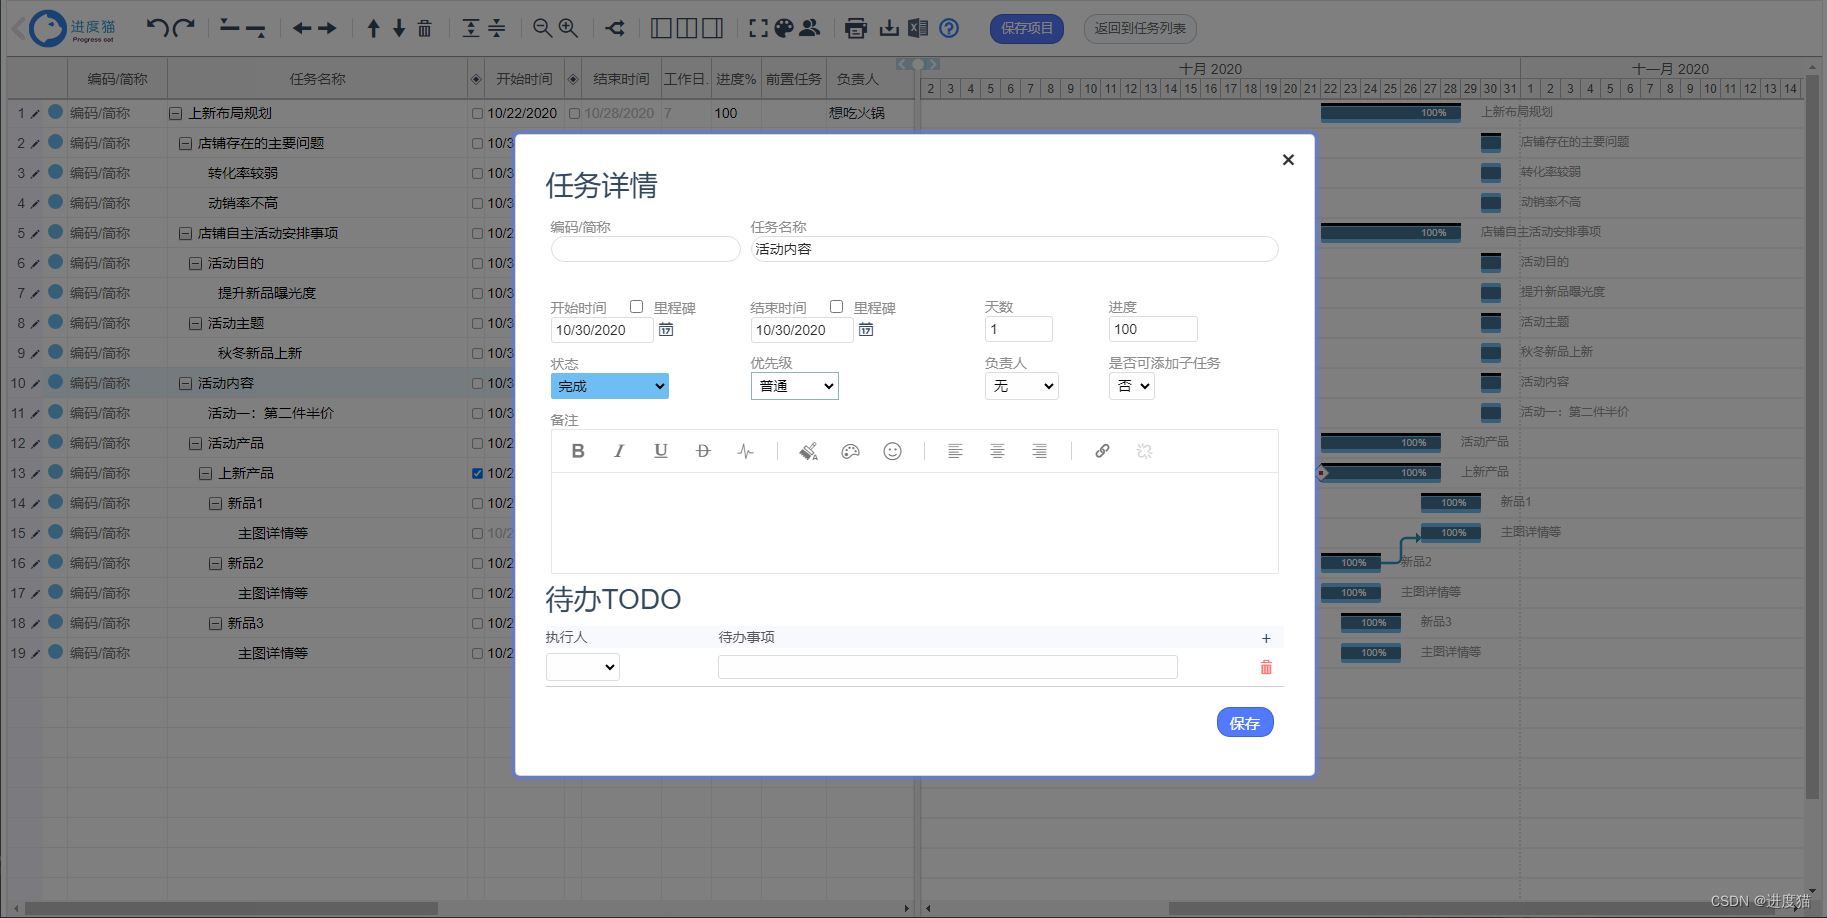Insert a task below using the toolbar icon
The height and width of the screenshot is (918, 1827).
256,29
